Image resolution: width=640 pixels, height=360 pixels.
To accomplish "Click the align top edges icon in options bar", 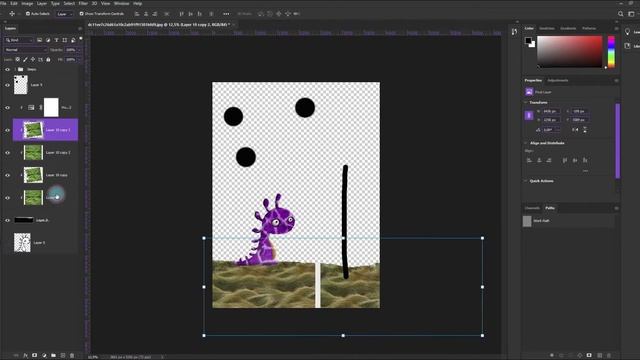I will click(182, 14).
